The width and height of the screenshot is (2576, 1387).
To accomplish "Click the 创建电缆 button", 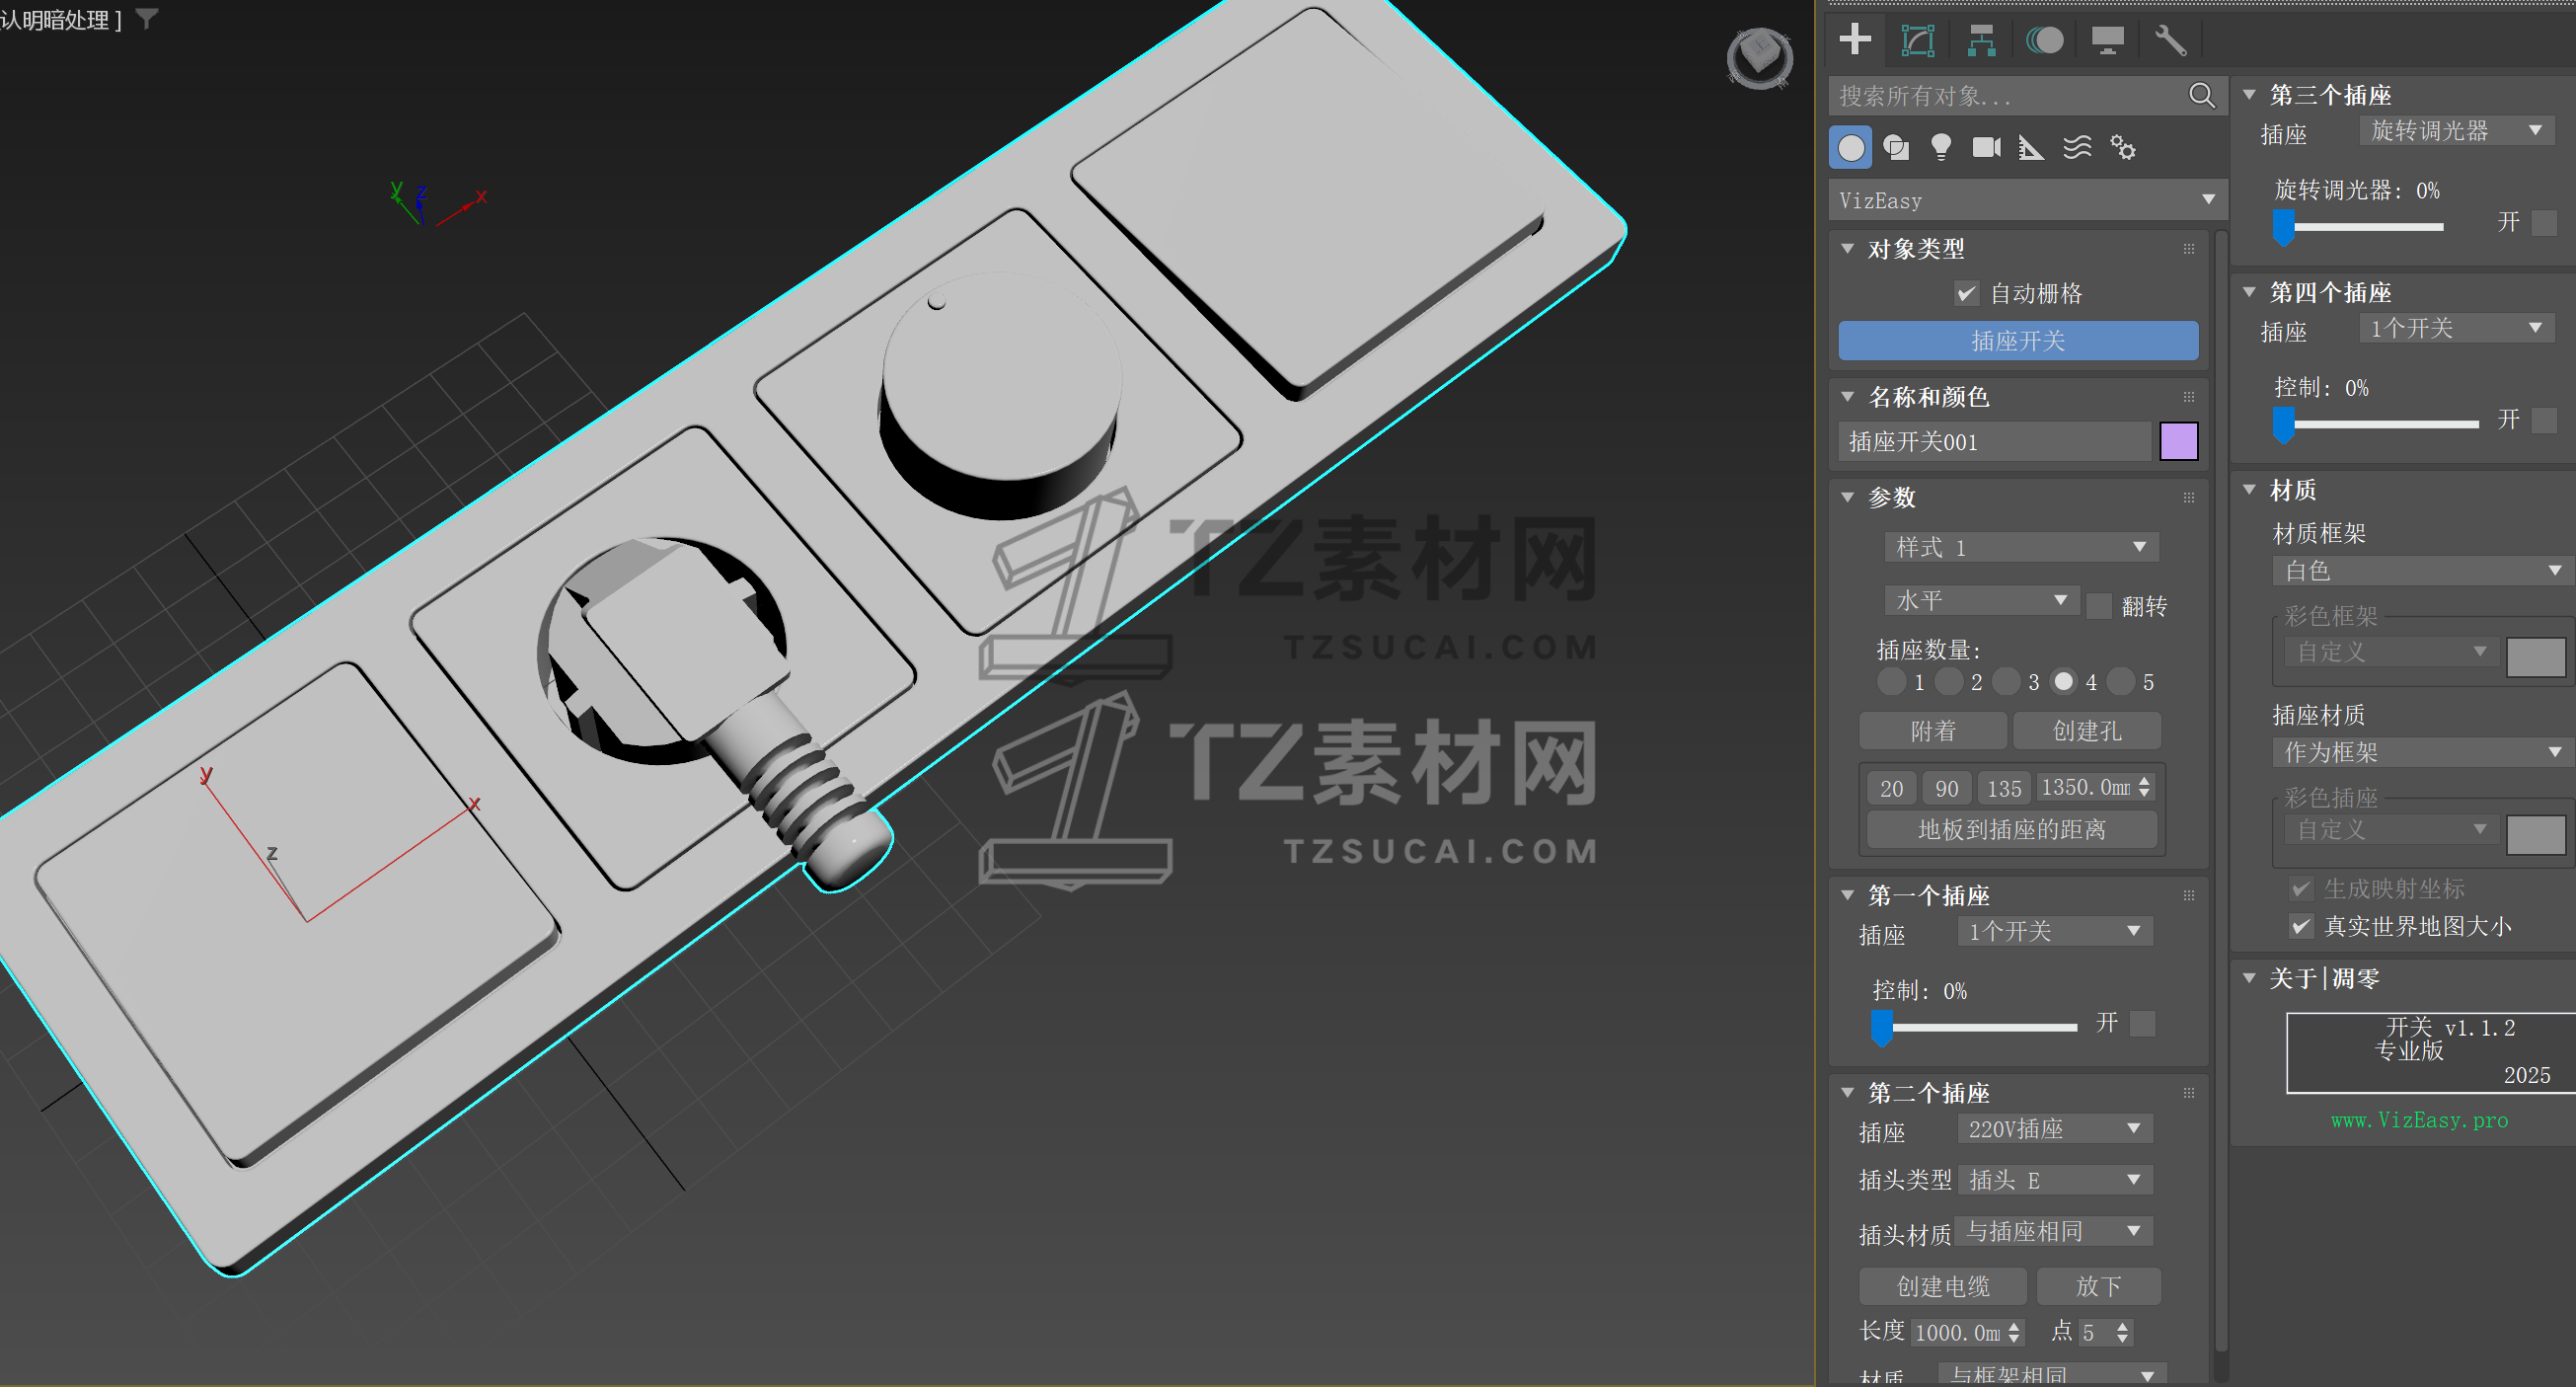I will coord(1942,1286).
